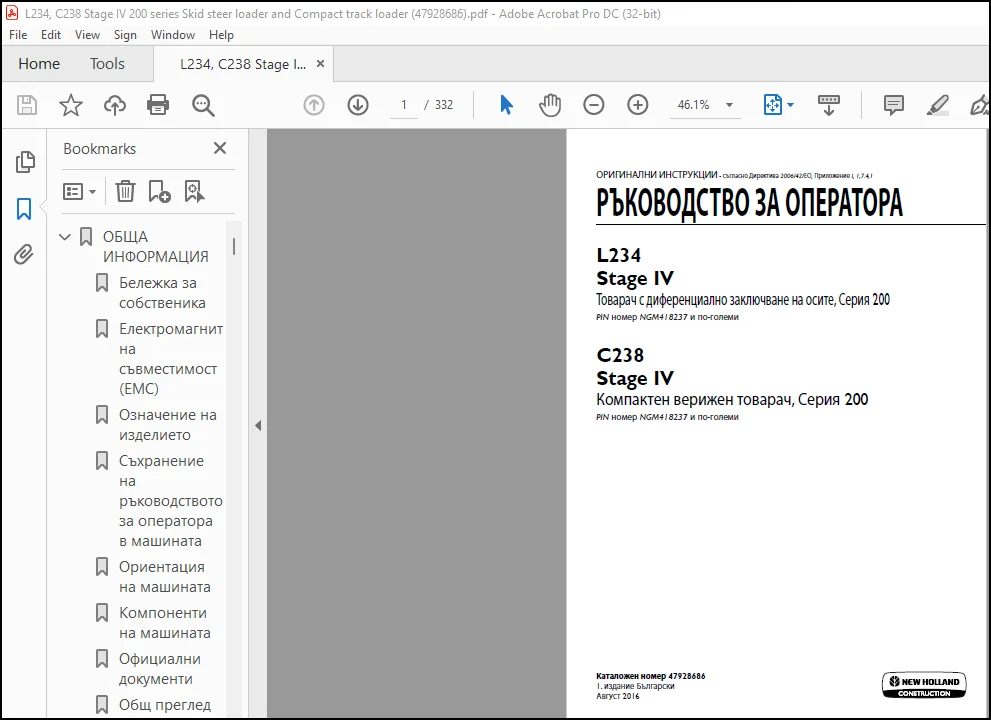Open the Page Thumbnails panel icon
Viewport: 991px width, 720px height.
(25, 162)
